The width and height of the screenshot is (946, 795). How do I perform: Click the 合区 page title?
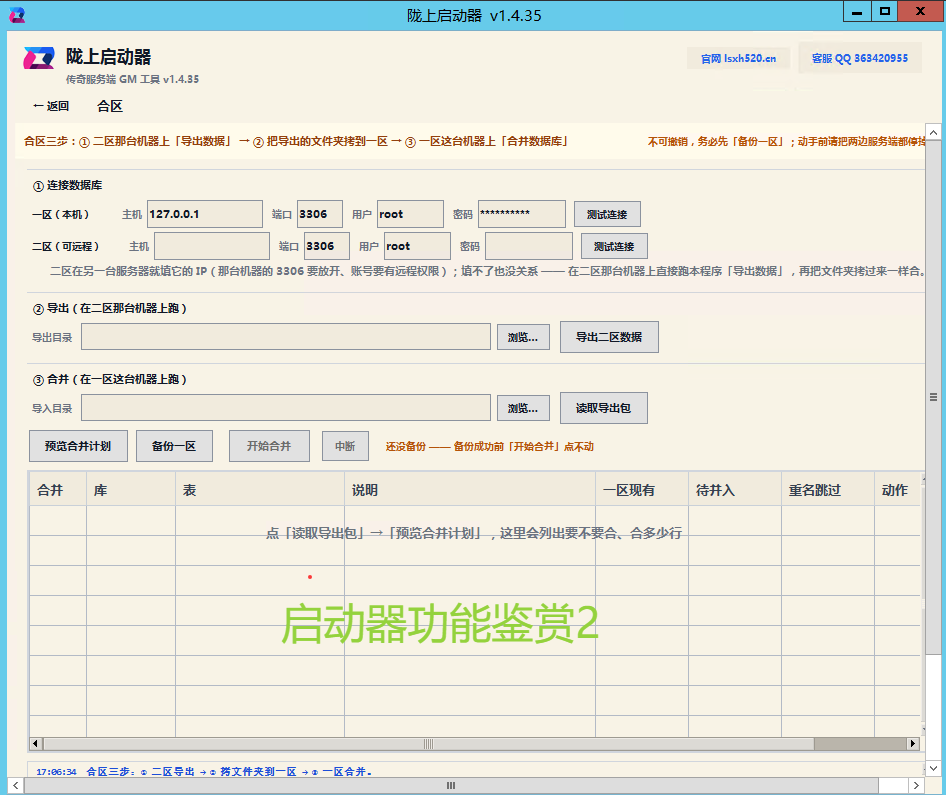(110, 106)
